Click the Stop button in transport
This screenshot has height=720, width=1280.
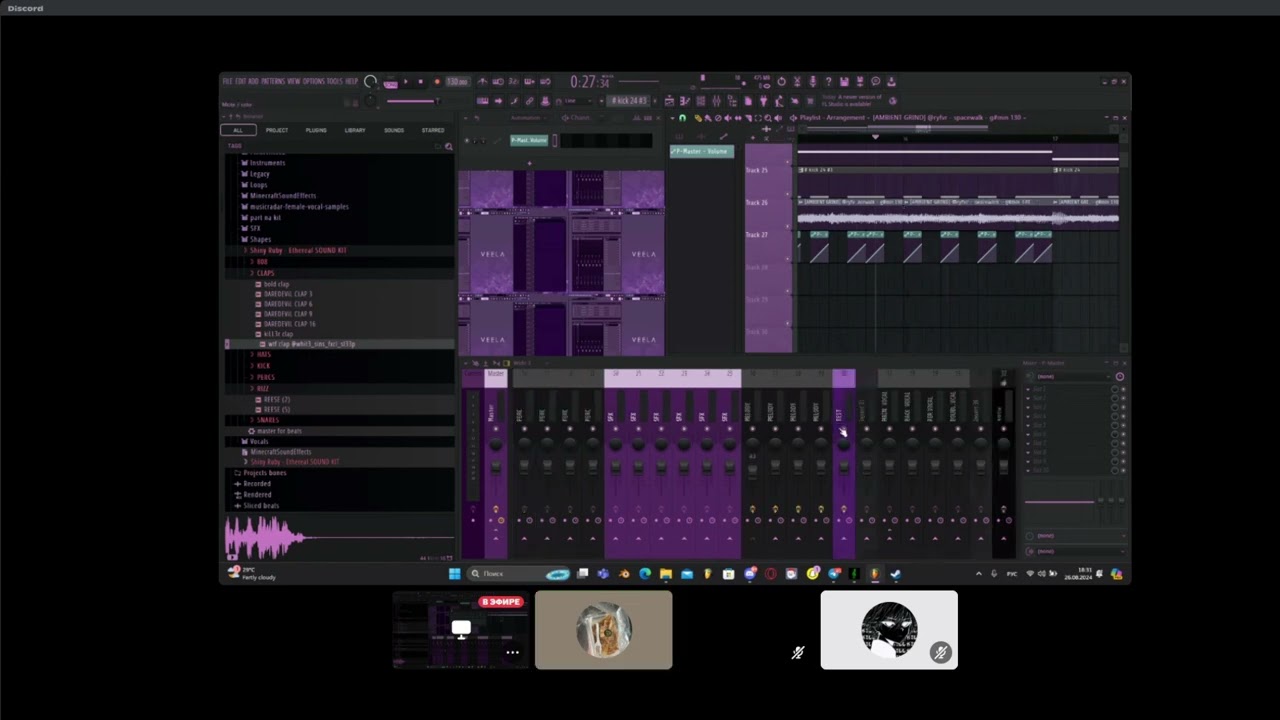[420, 82]
